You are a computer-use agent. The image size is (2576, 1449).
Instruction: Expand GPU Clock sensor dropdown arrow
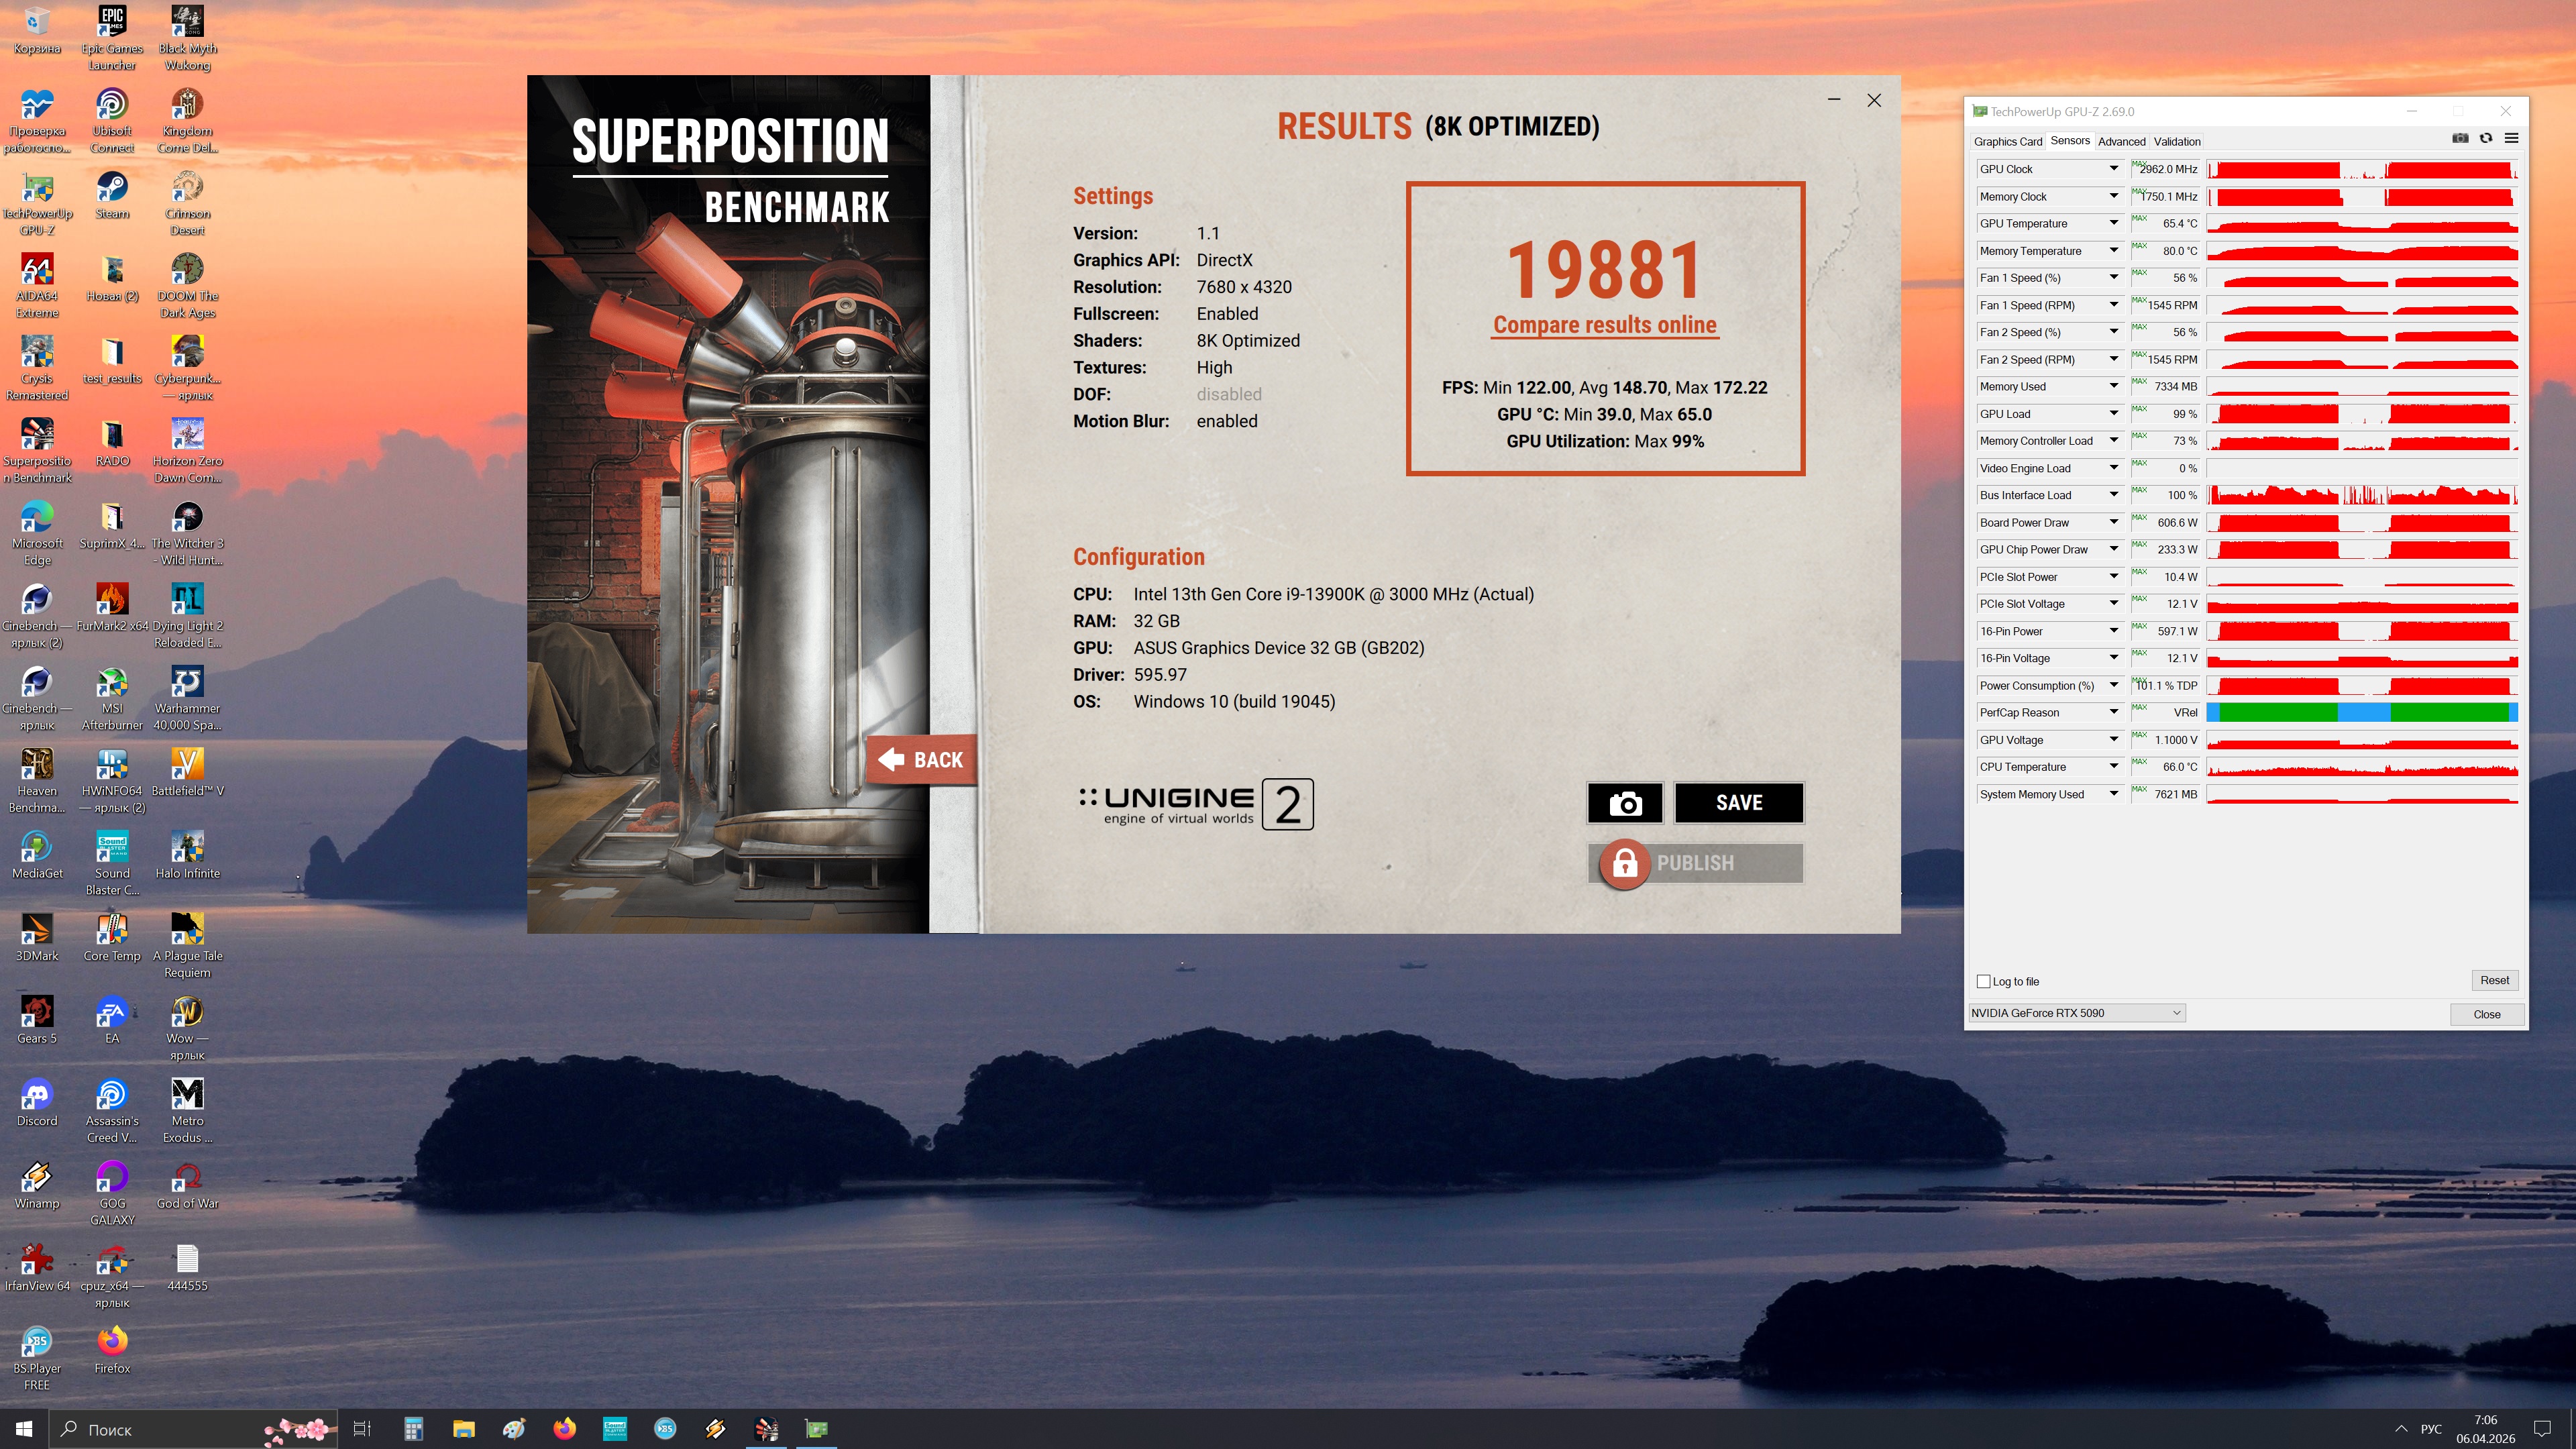[2113, 169]
